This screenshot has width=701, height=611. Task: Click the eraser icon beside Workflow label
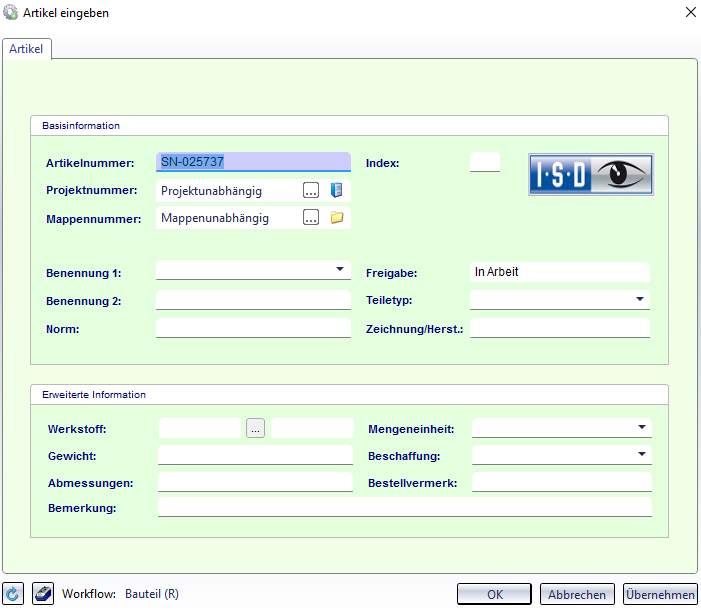43,594
